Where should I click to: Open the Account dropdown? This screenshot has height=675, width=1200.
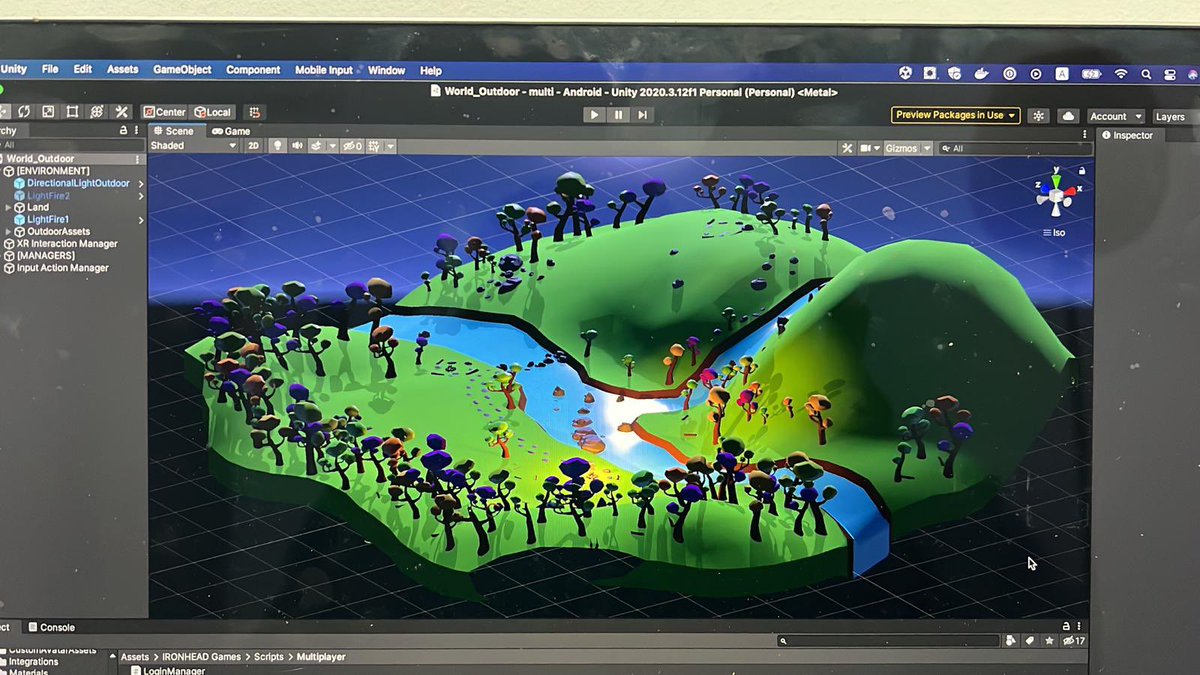coord(1116,116)
